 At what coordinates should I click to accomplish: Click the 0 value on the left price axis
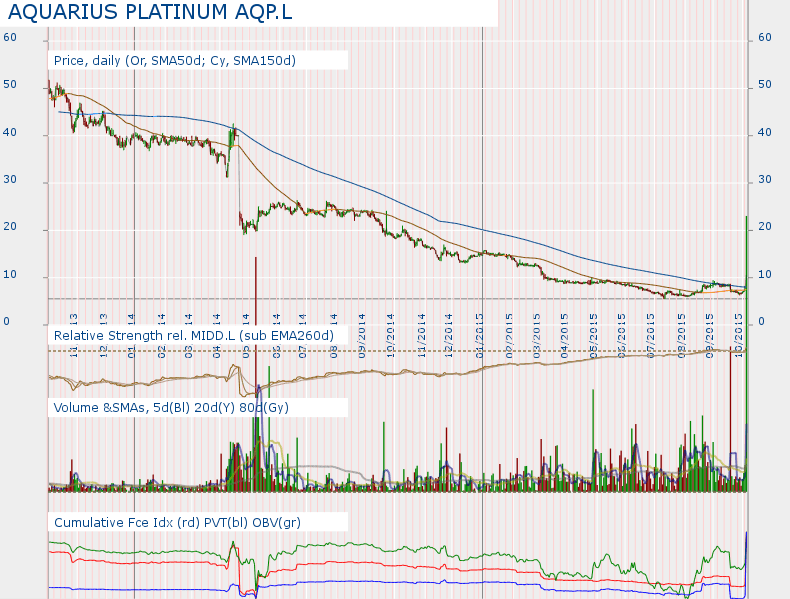[x=6, y=321]
